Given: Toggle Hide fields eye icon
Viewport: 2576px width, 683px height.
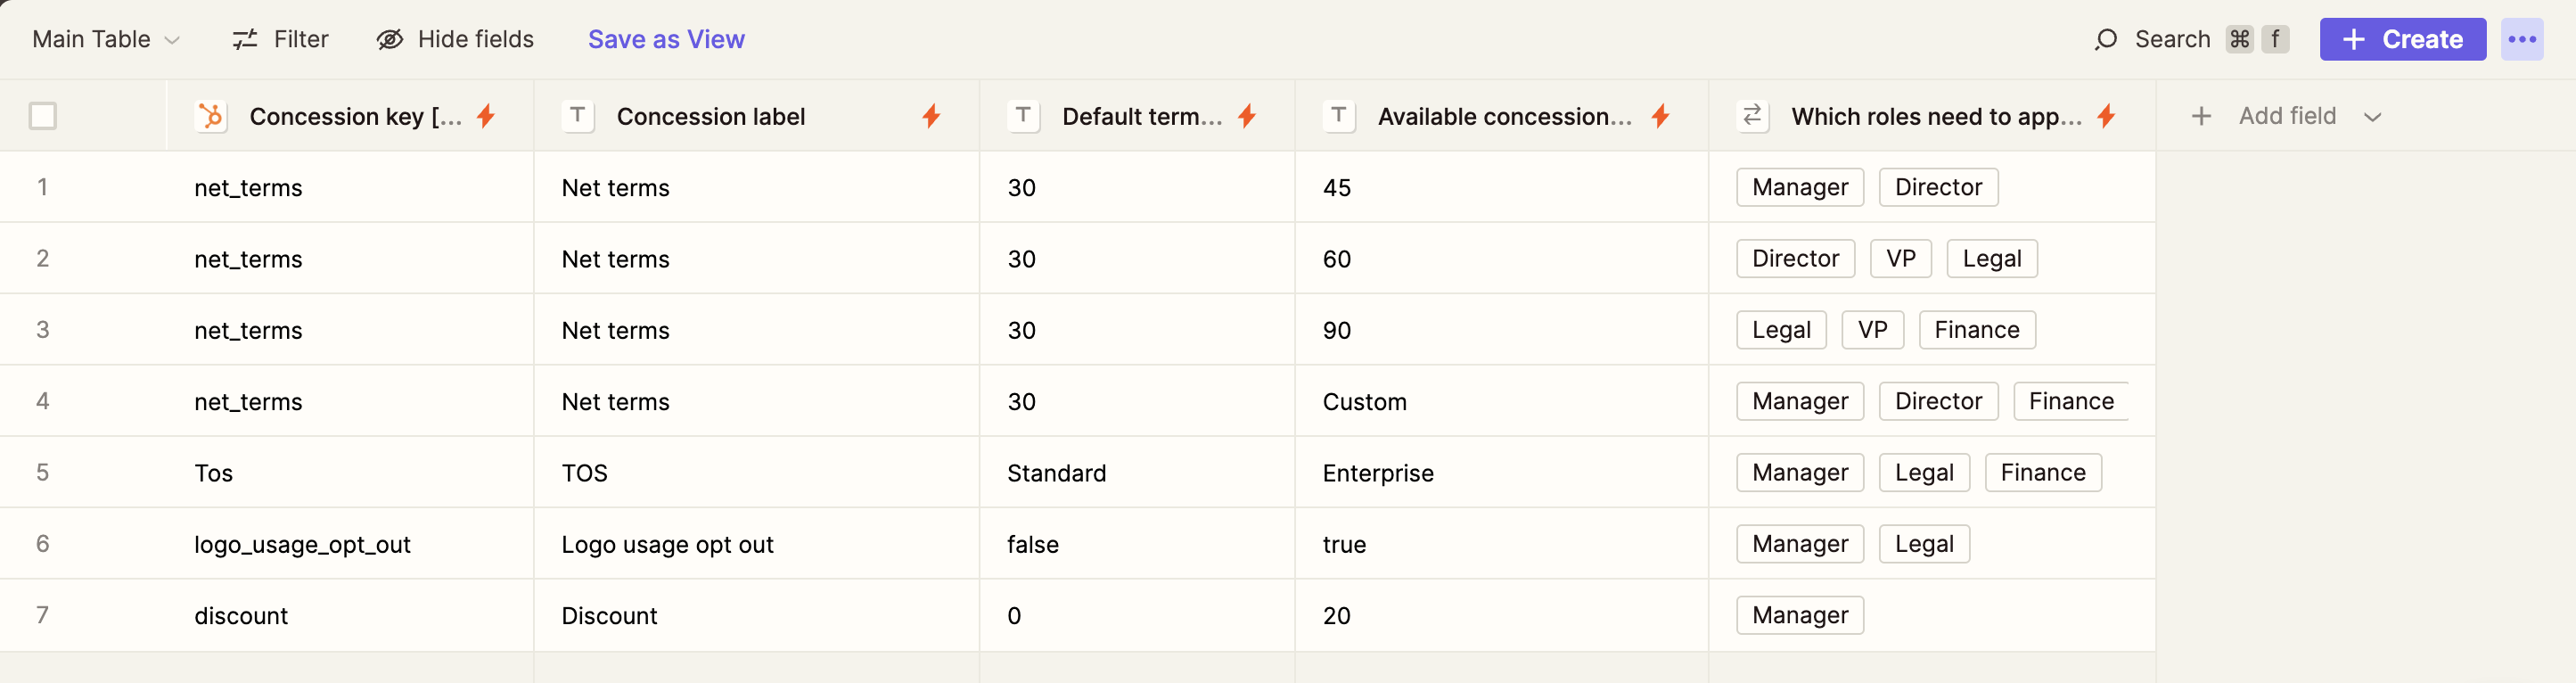Looking at the screenshot, I should pos(389,39).
